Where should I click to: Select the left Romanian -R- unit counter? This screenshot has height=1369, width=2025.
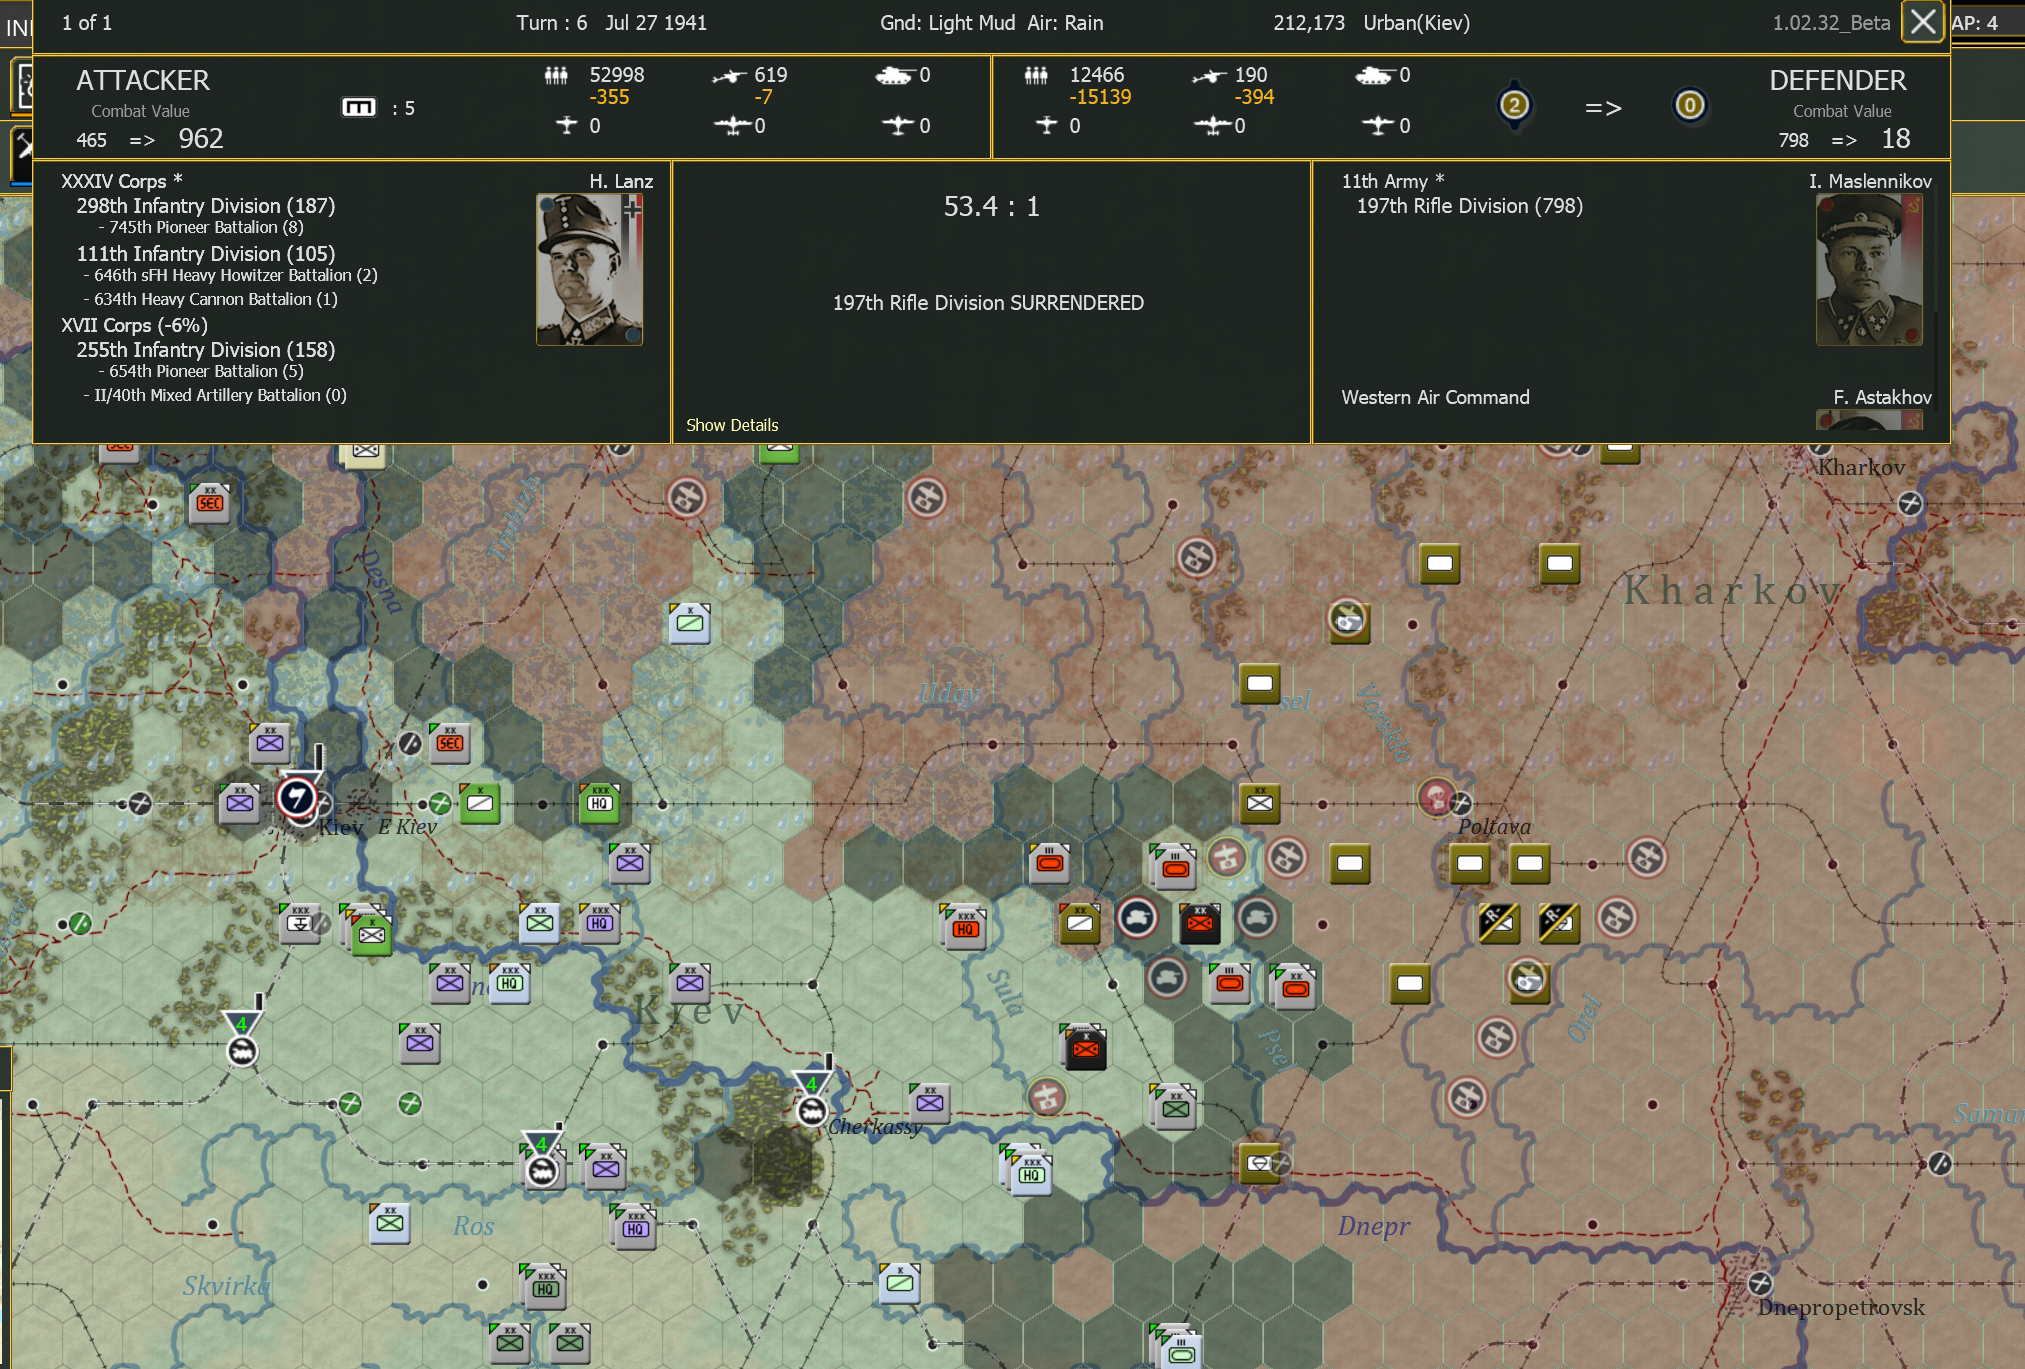[1499, 922]
